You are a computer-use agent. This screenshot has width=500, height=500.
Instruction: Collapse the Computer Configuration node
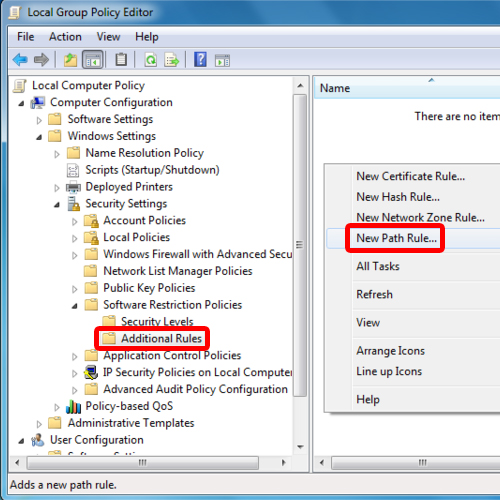pos(21,104)
